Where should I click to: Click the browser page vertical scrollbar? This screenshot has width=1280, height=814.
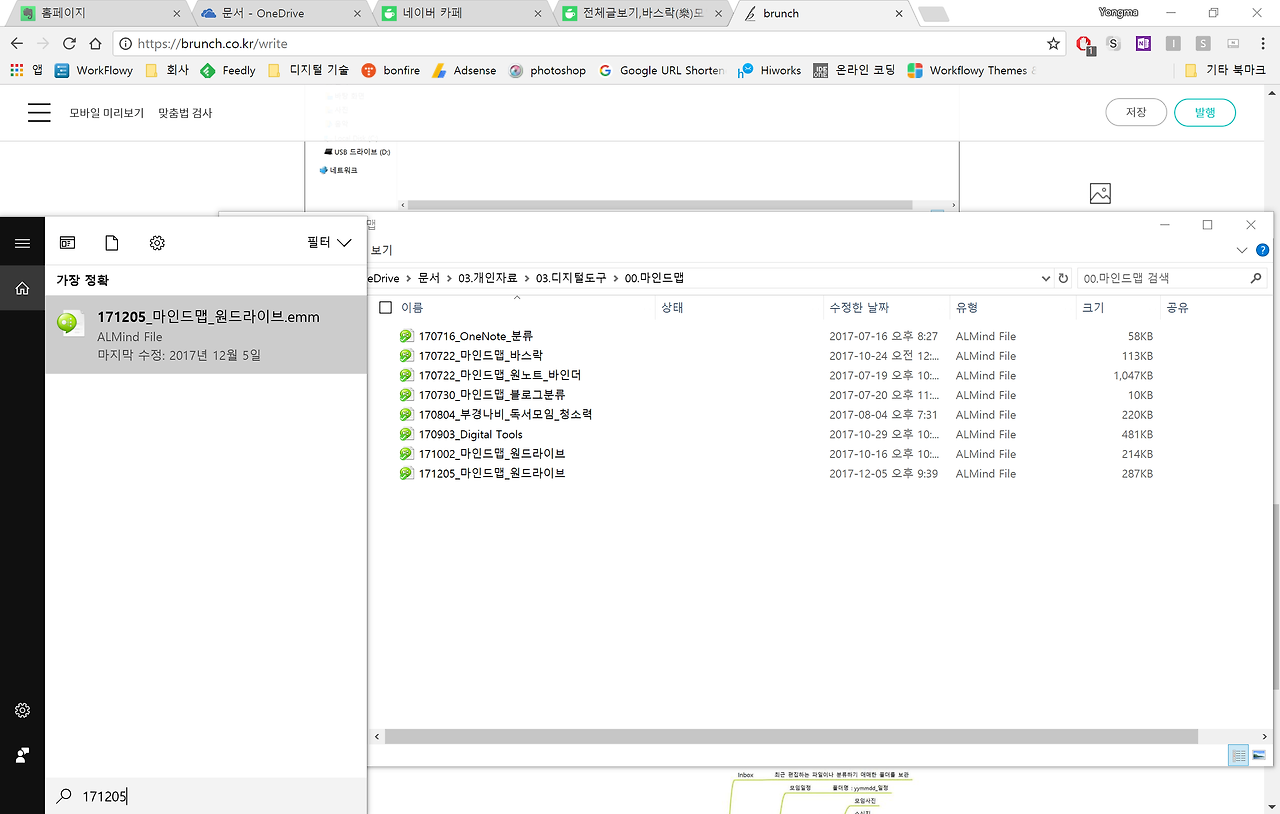click(1275, 595)
